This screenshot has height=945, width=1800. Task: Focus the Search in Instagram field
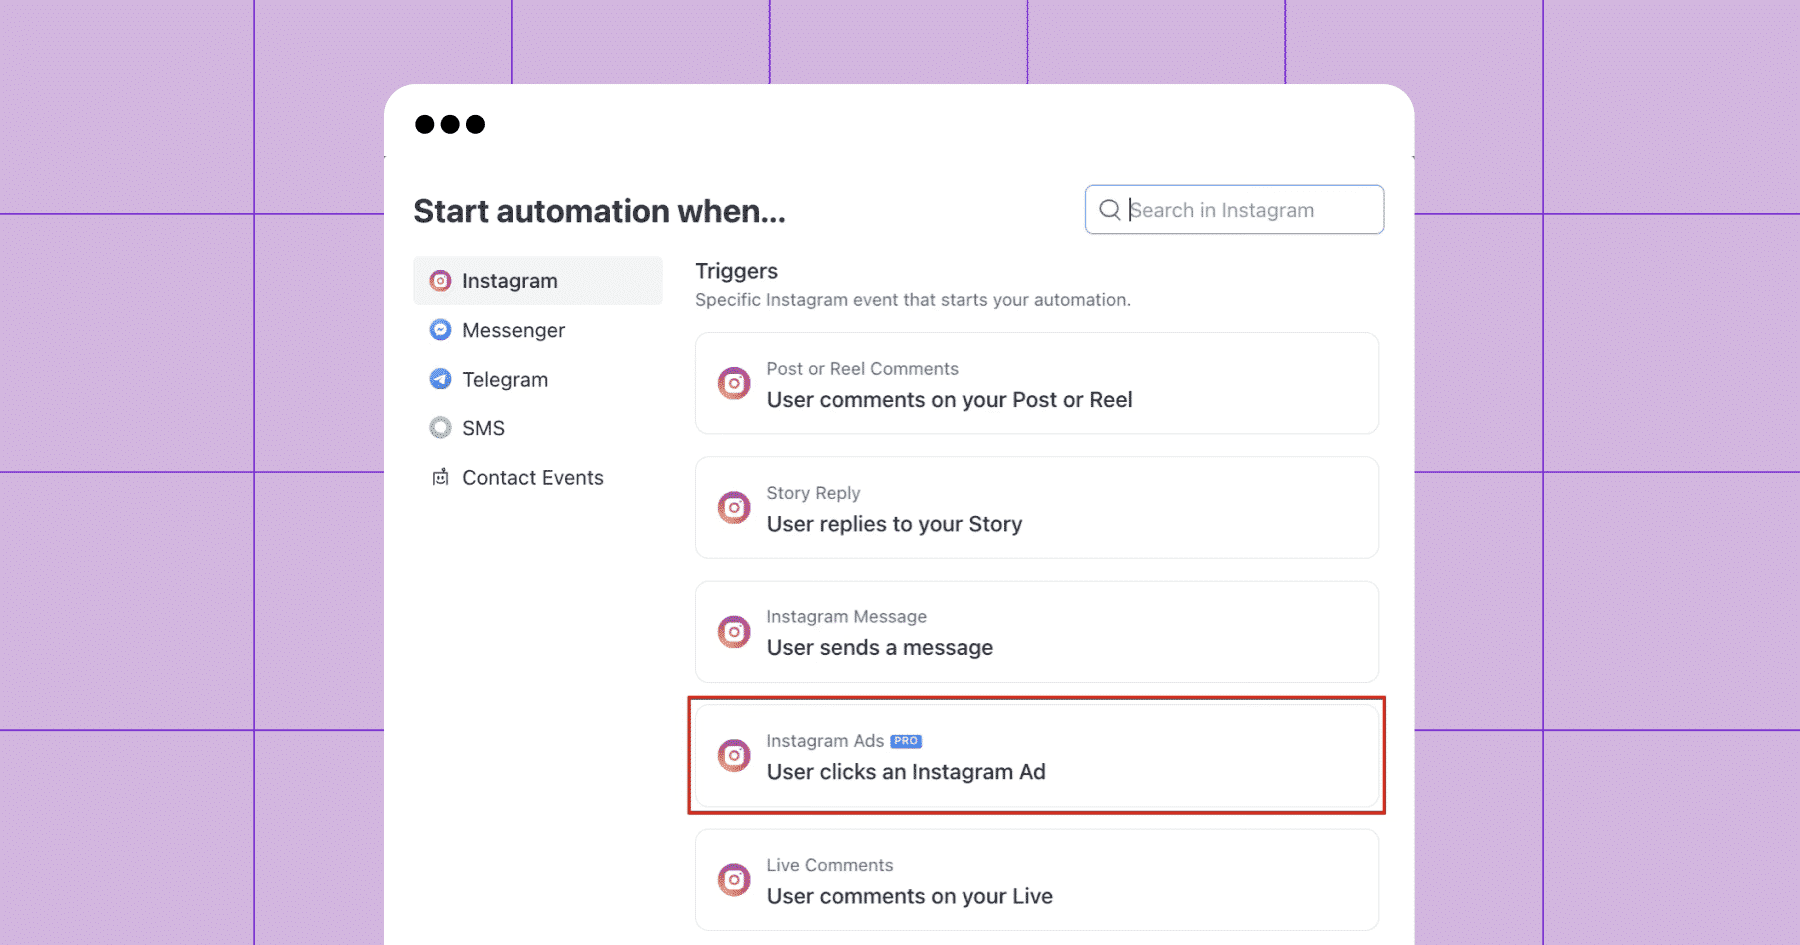pyautogui.click(x=1234, y=210)
